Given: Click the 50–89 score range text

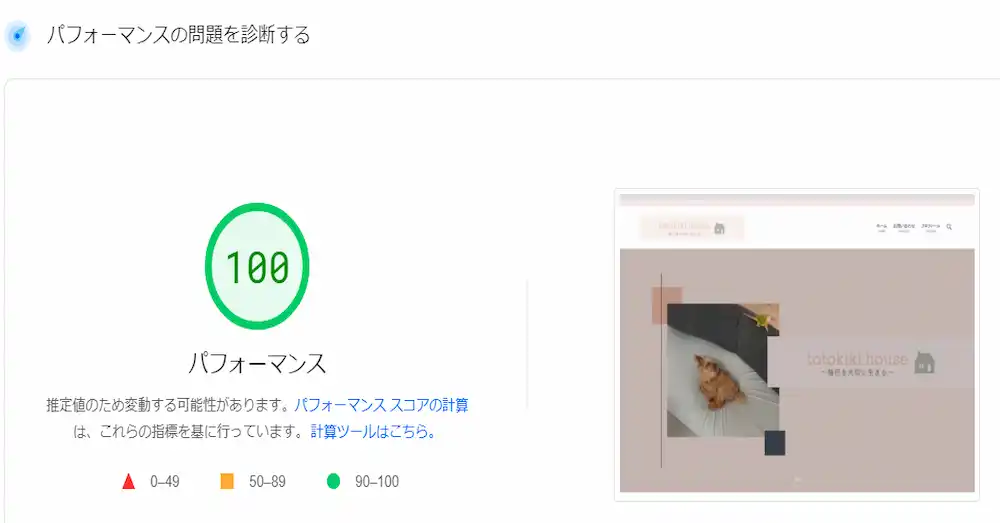Looking at the screenshot, I should click(267, 482).
